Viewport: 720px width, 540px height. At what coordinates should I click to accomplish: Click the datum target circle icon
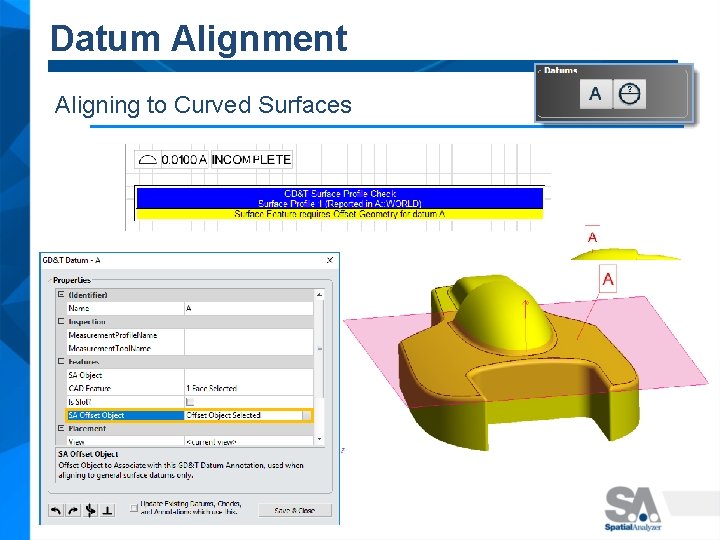coord(629,94)
